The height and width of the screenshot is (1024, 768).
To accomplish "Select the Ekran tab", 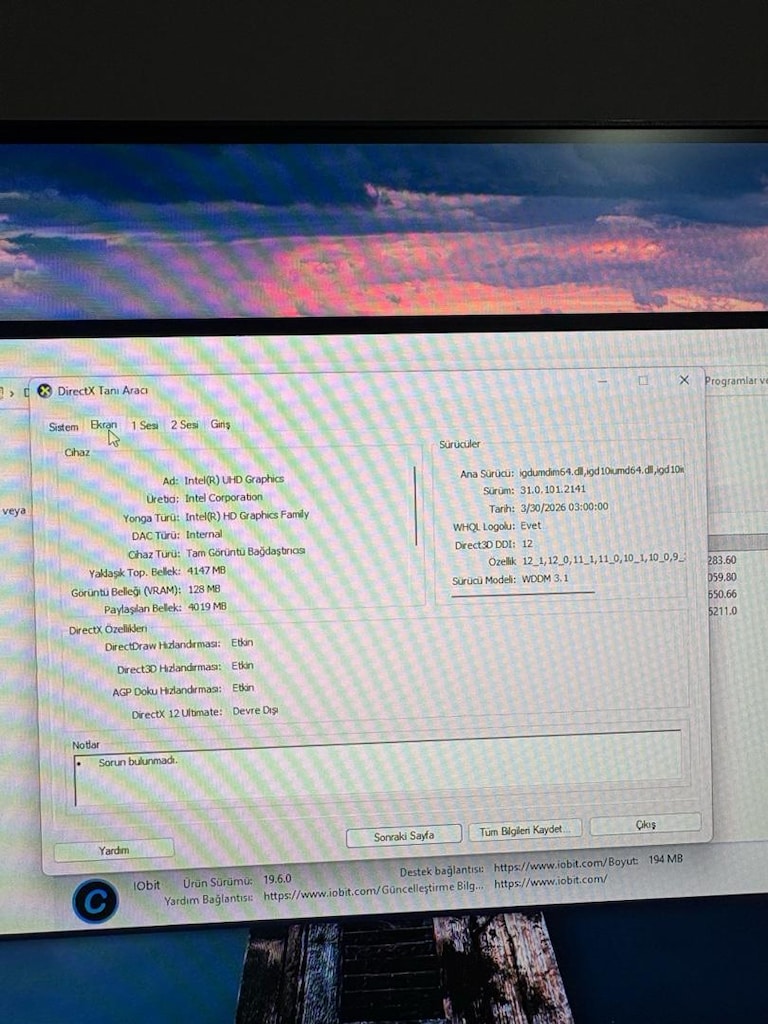I will [103, 425].
